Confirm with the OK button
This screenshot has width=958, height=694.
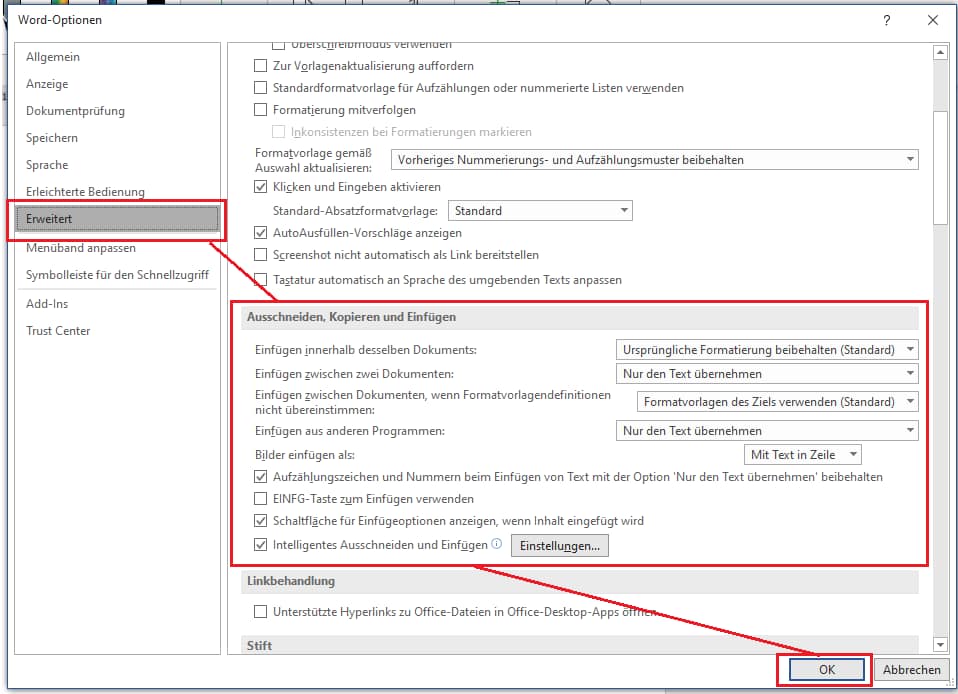(826, 670)
